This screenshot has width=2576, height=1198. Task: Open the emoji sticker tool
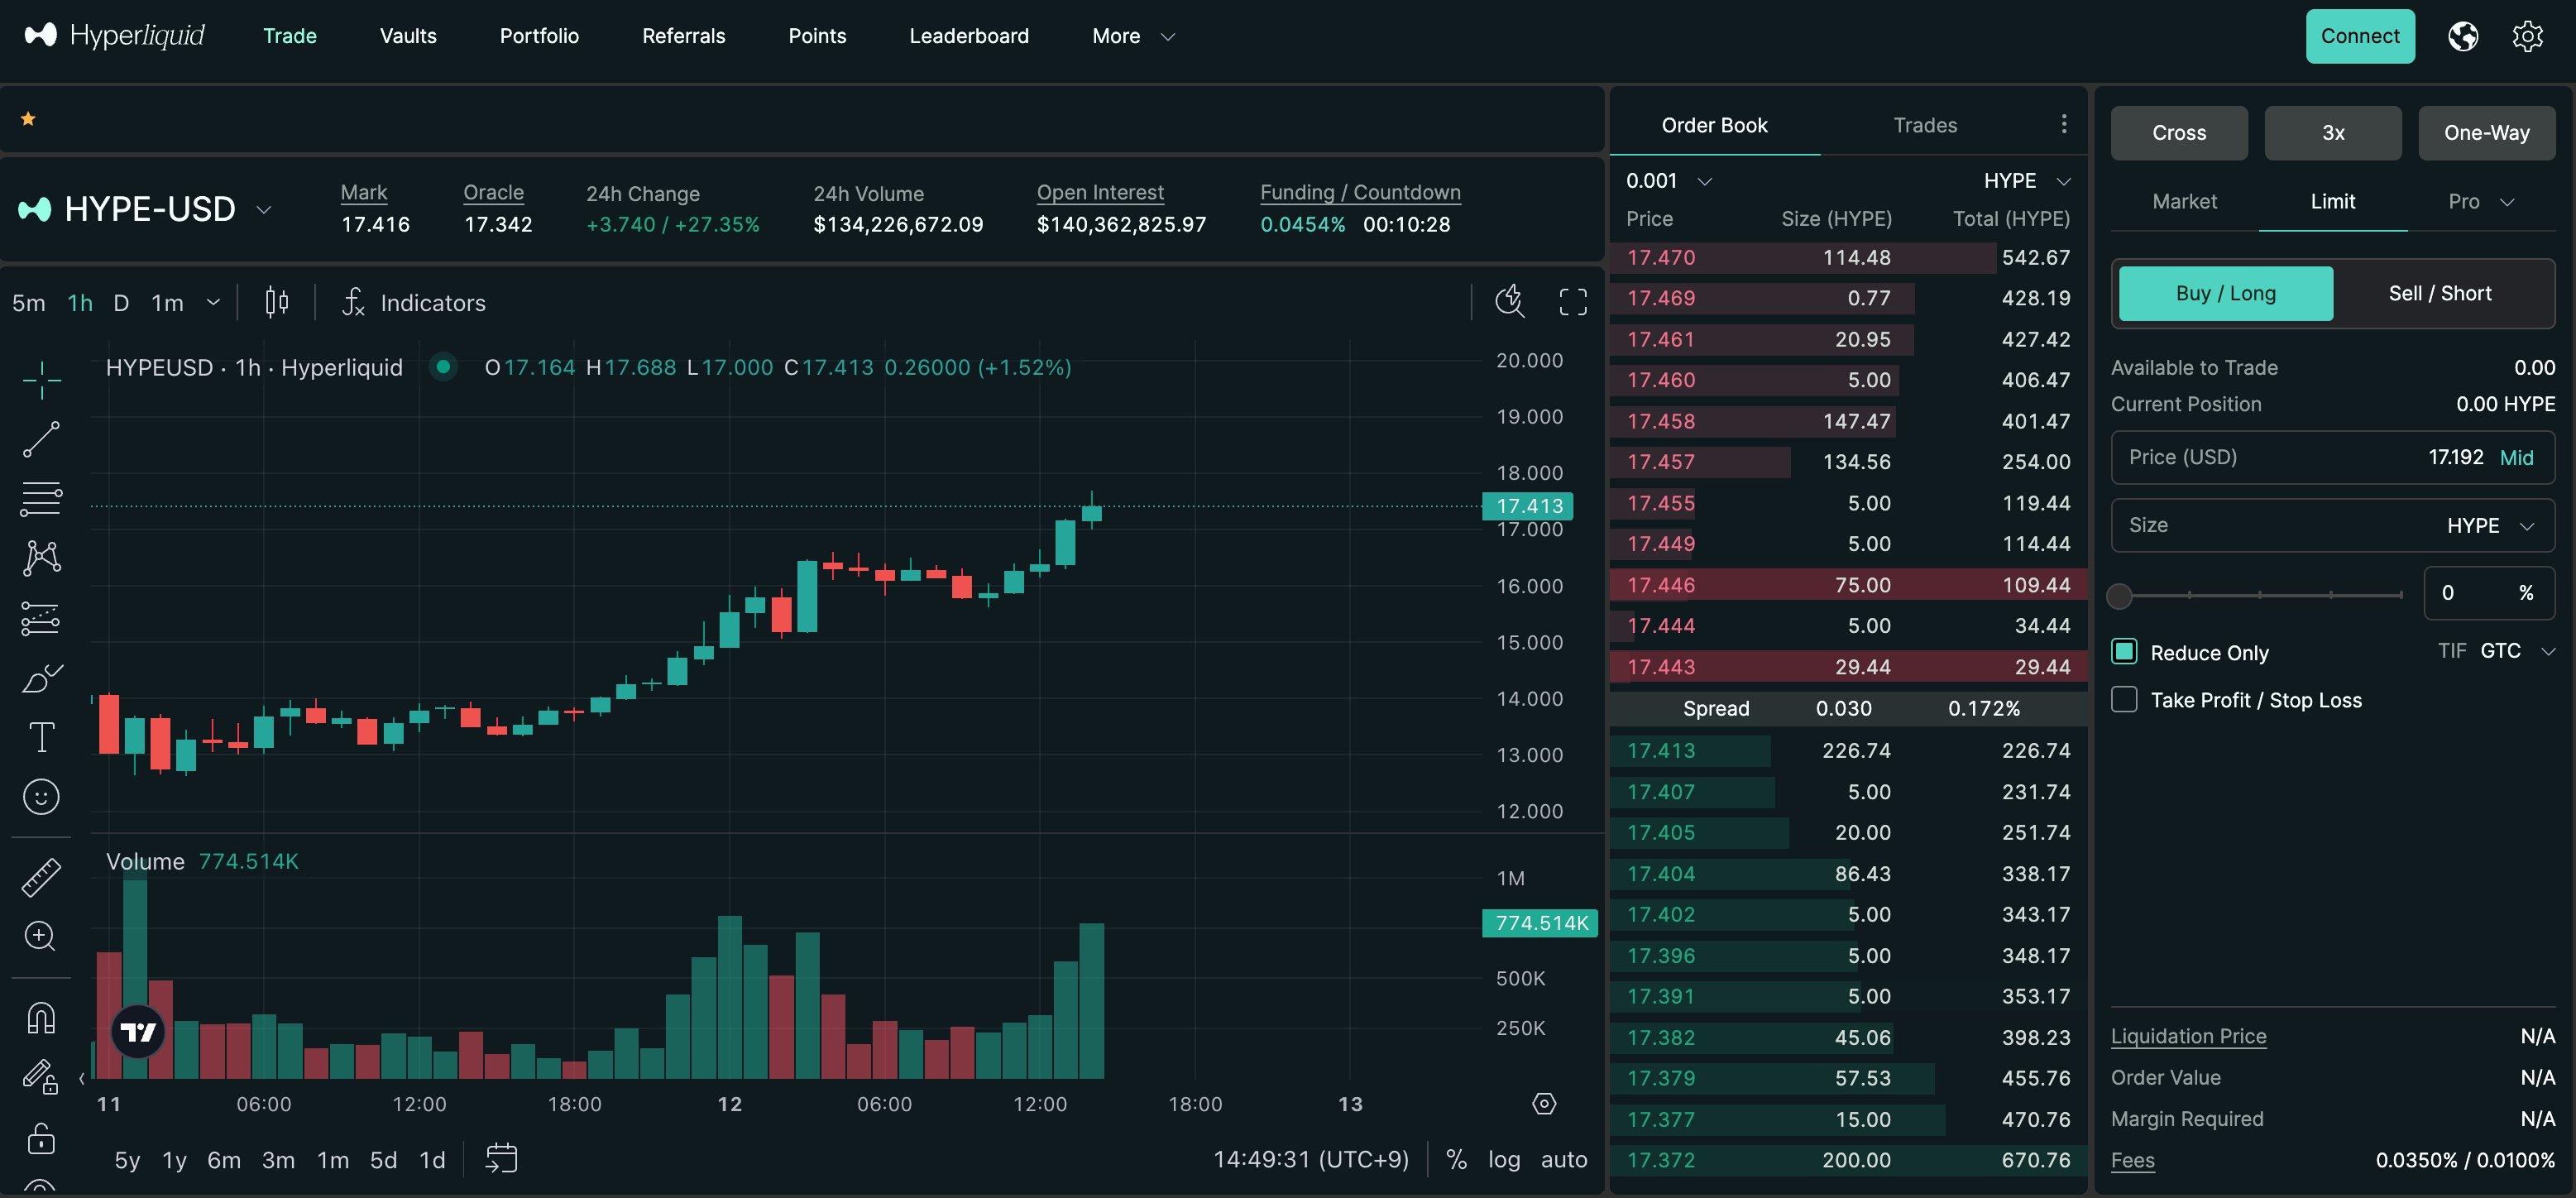(41, 797)
